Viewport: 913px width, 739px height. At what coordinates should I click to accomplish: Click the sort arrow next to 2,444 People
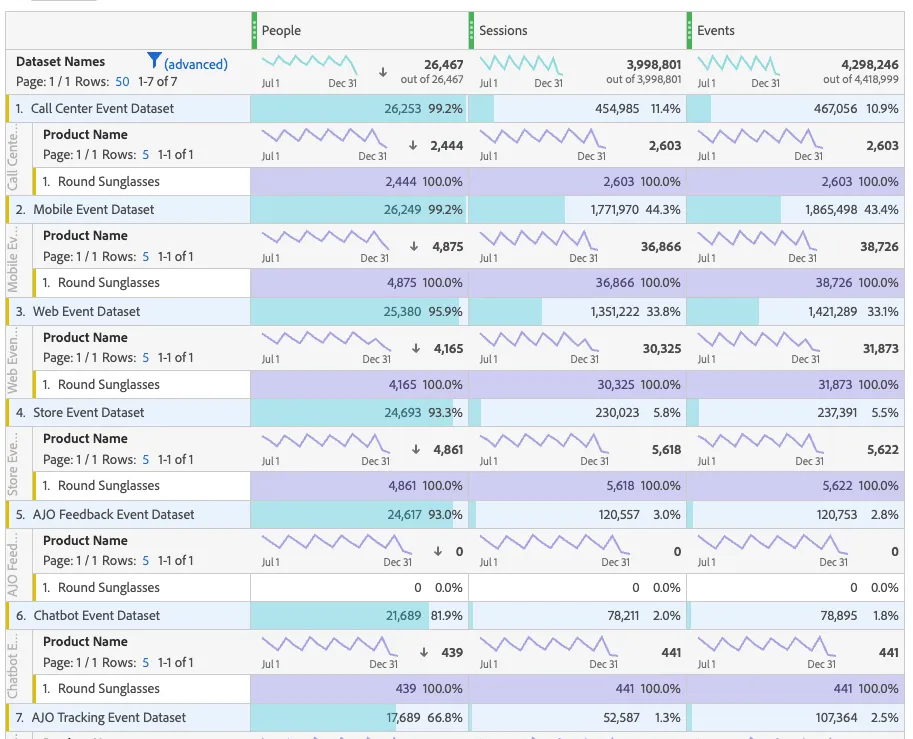pyautogui.click(x=413, y=146)
